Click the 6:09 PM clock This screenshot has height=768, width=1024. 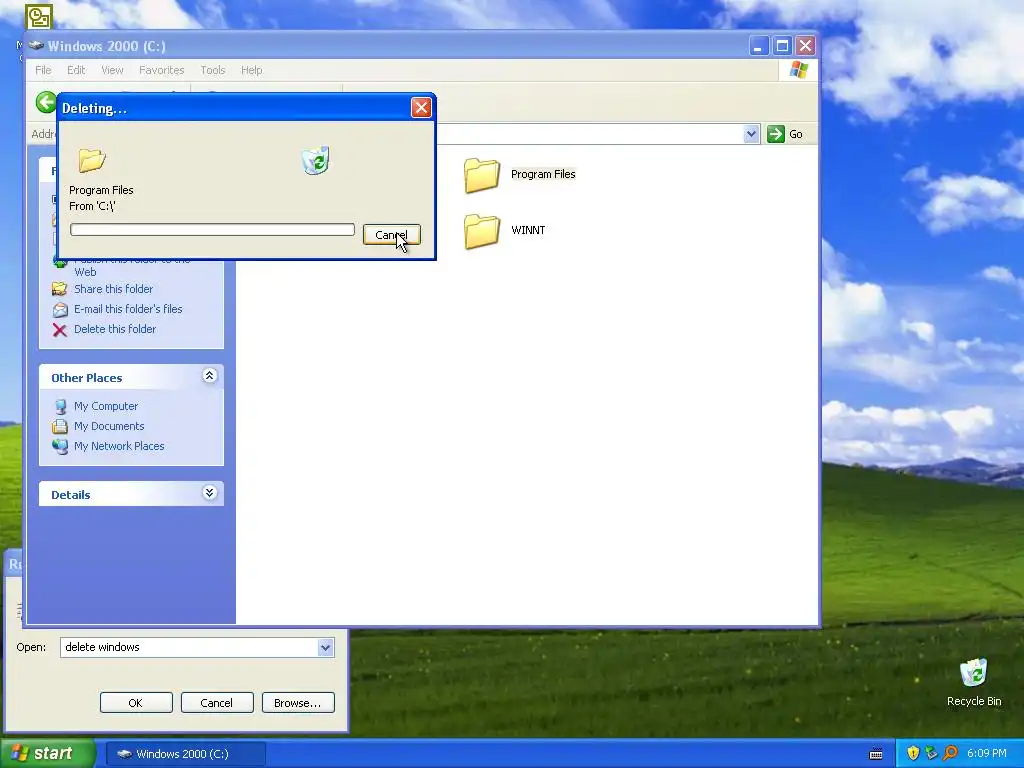point(987,754)
